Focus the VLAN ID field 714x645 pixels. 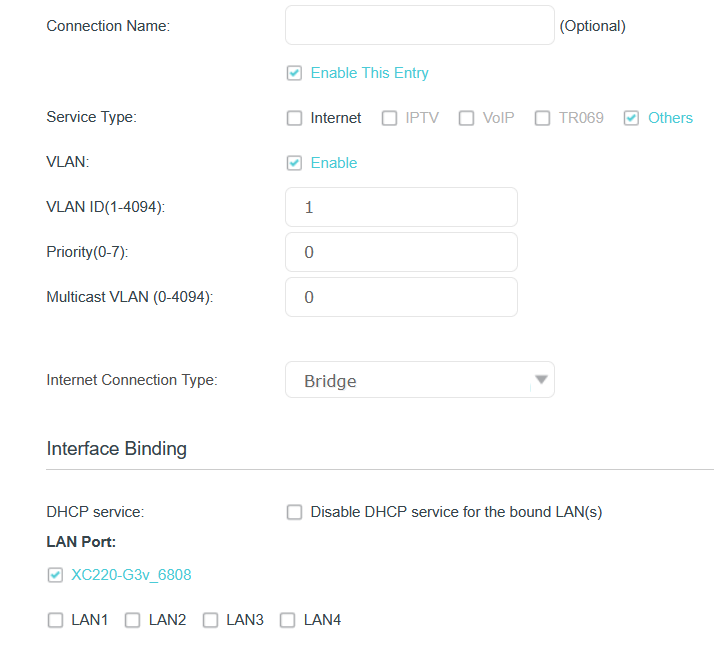(x=401, y=208)
